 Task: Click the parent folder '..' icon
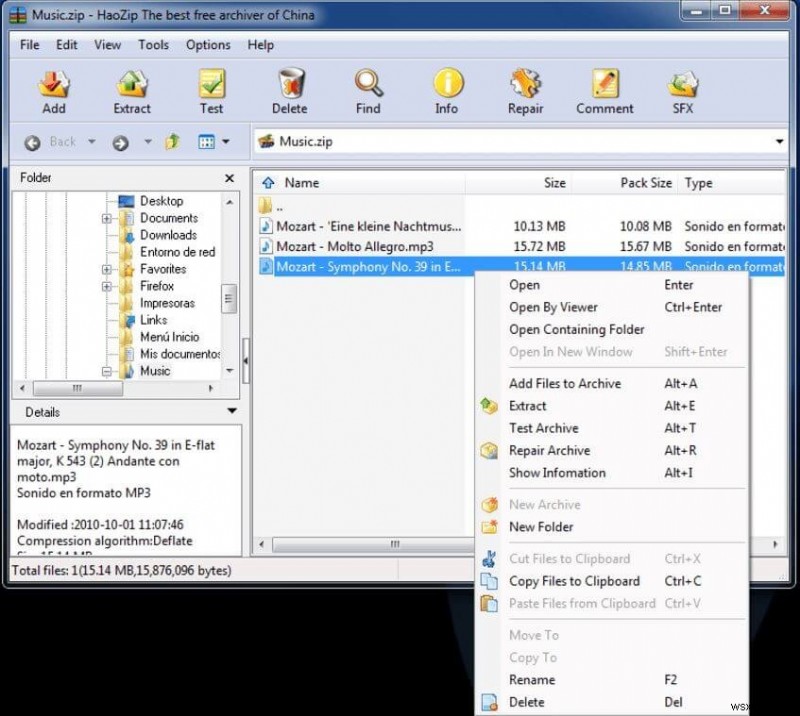[265, 206]
